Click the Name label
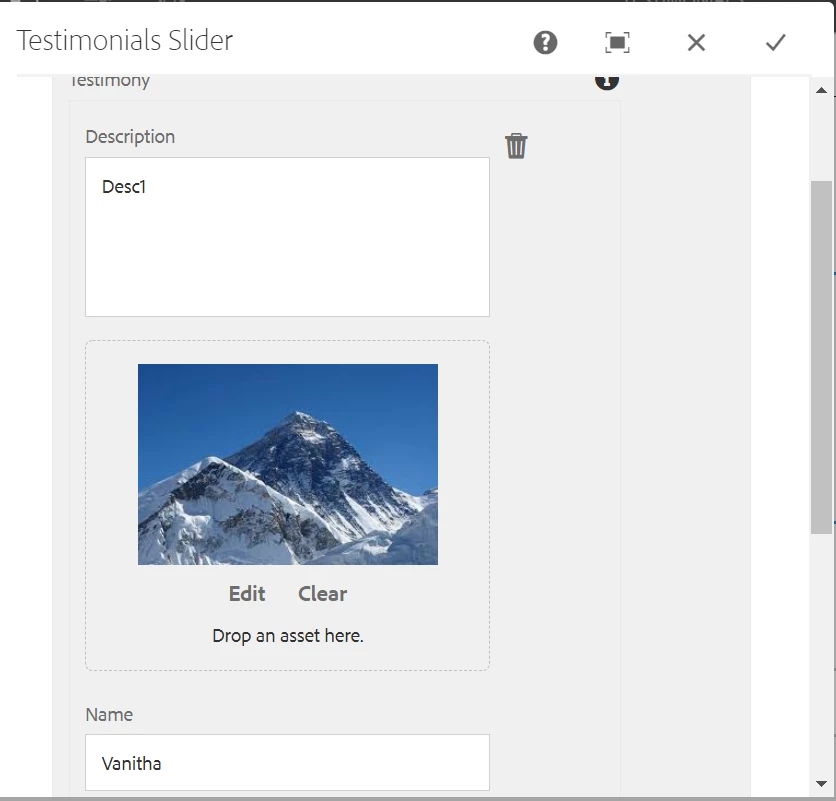This screenshot has width=836, height=801. (109, 715)
